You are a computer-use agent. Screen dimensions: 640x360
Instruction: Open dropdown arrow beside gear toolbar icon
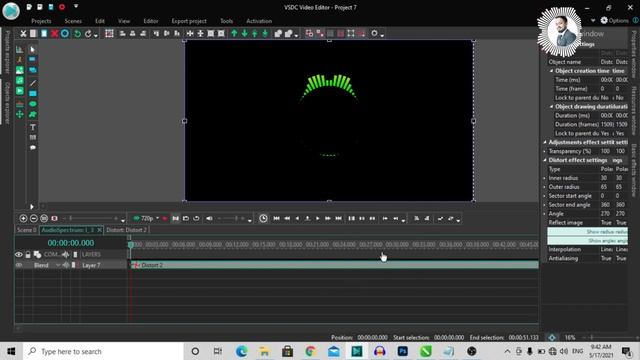pyautogui.click(x=382, y=36)
